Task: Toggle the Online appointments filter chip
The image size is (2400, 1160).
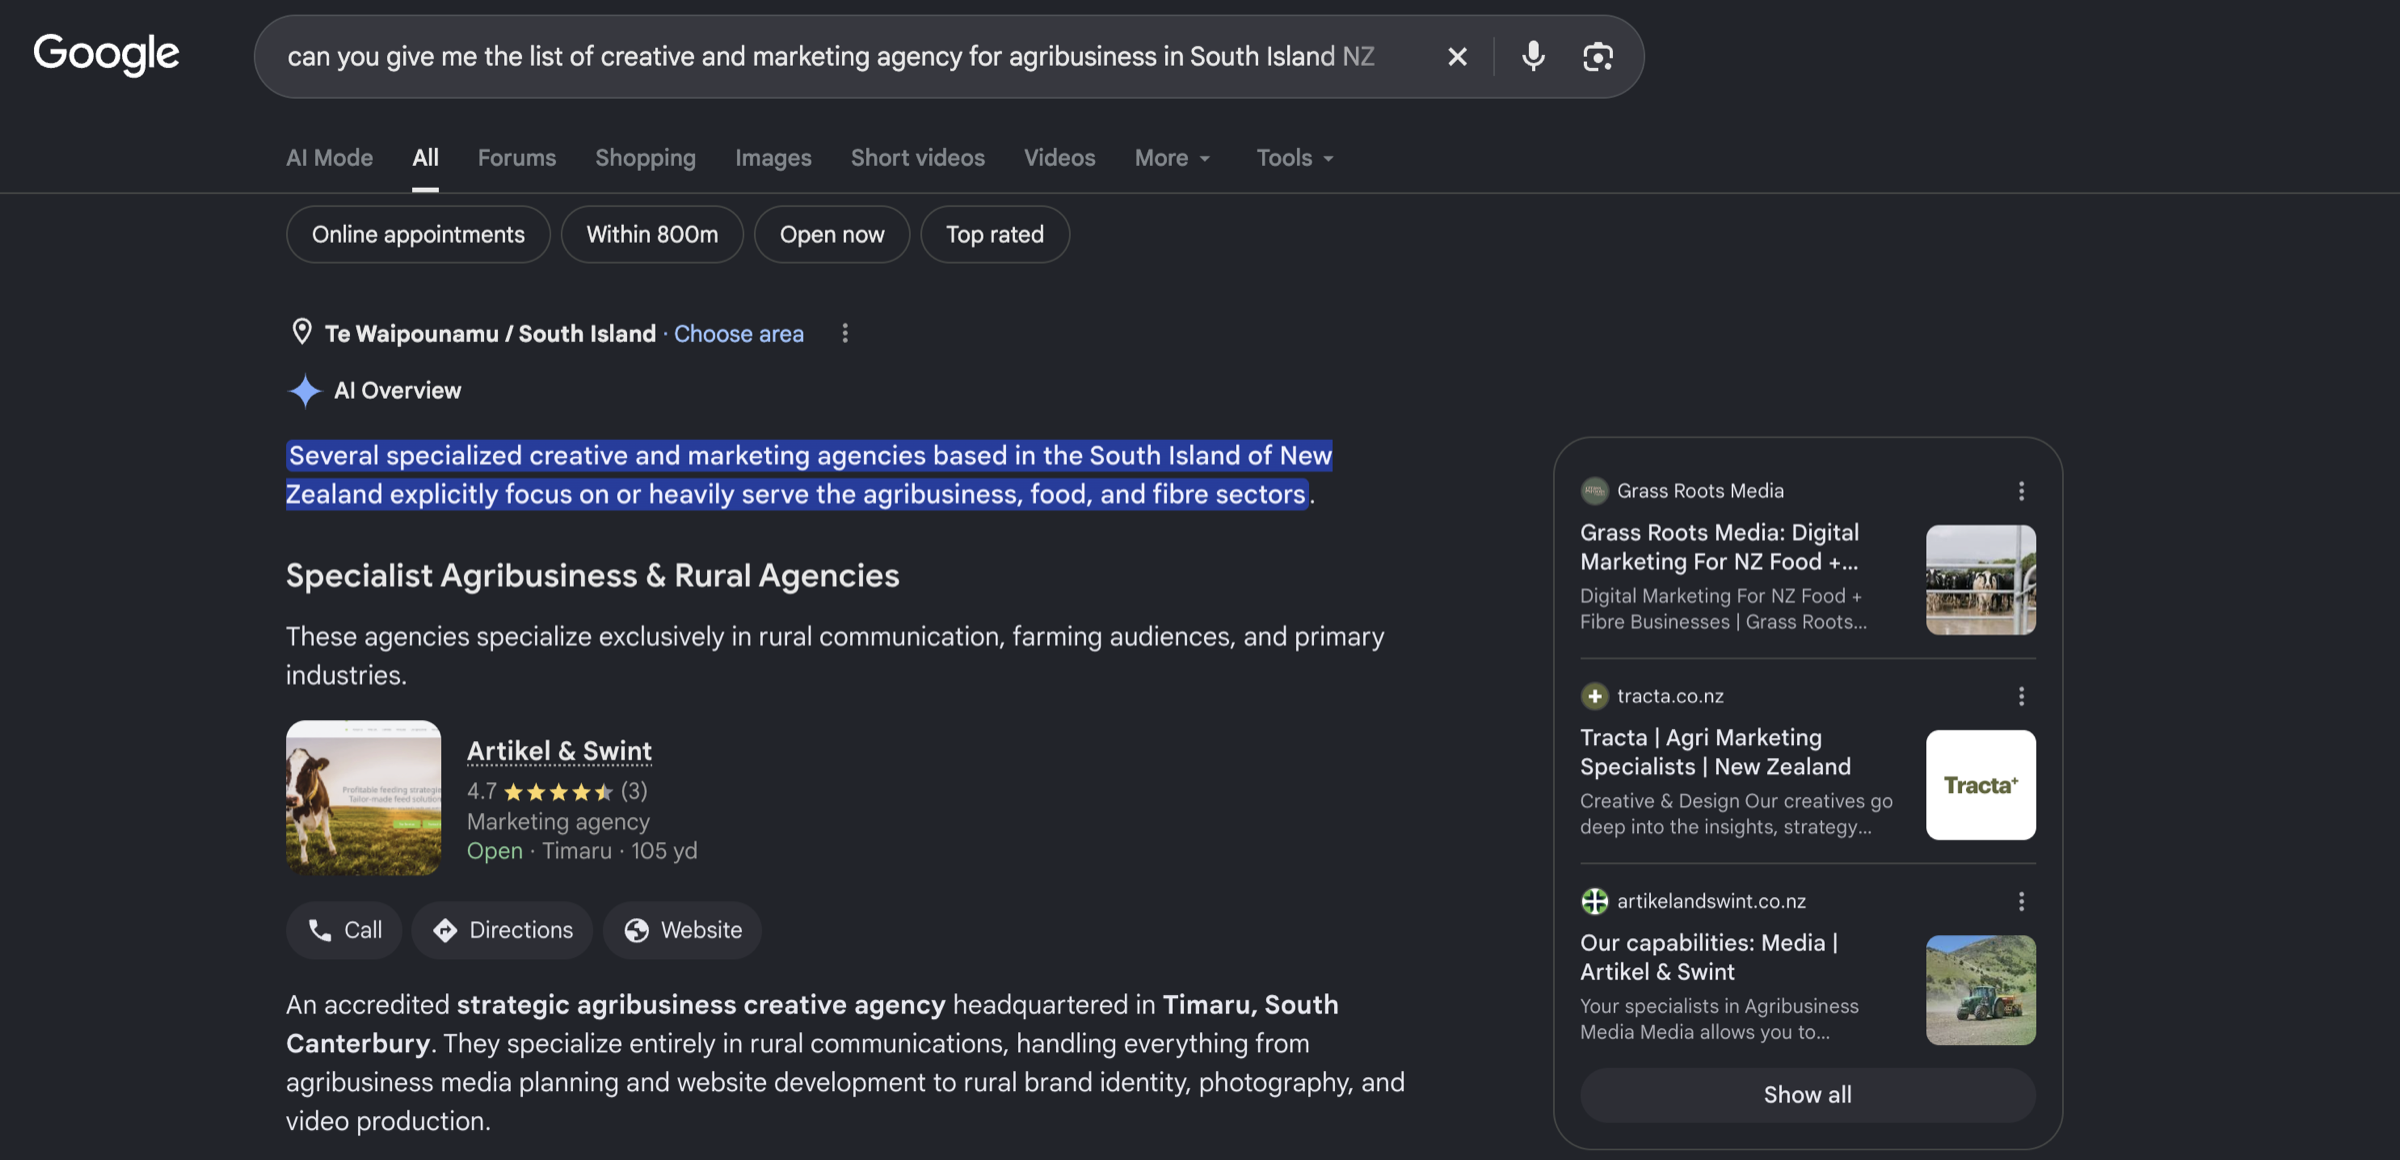Action: click(418, 234)
